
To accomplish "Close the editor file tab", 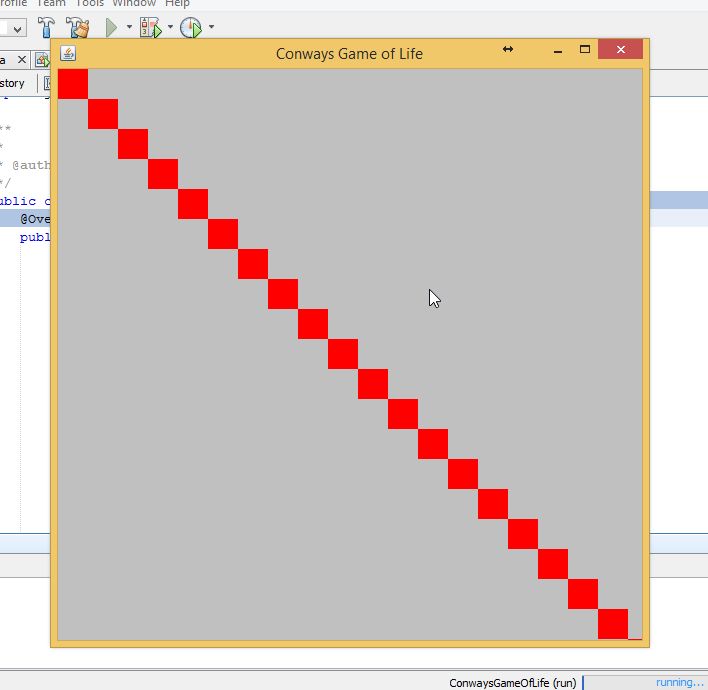I will 22,60.
